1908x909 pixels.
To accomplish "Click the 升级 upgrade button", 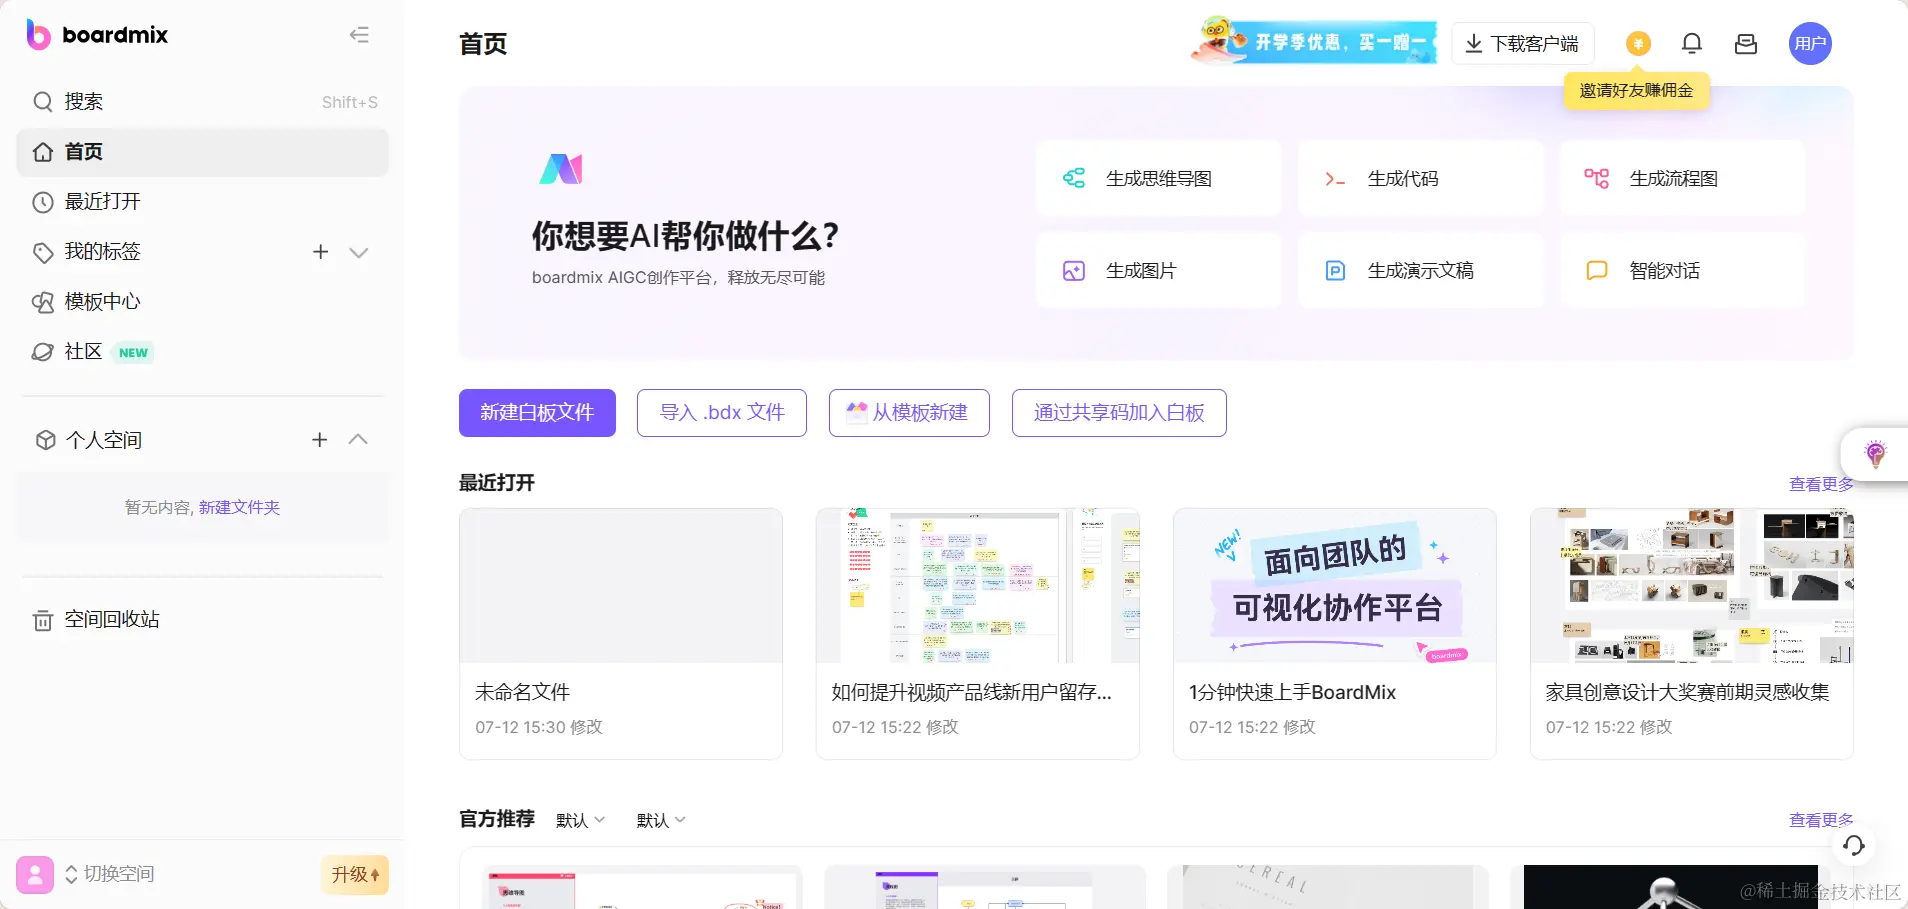I will pyautogui.click(x=355, y=875).
